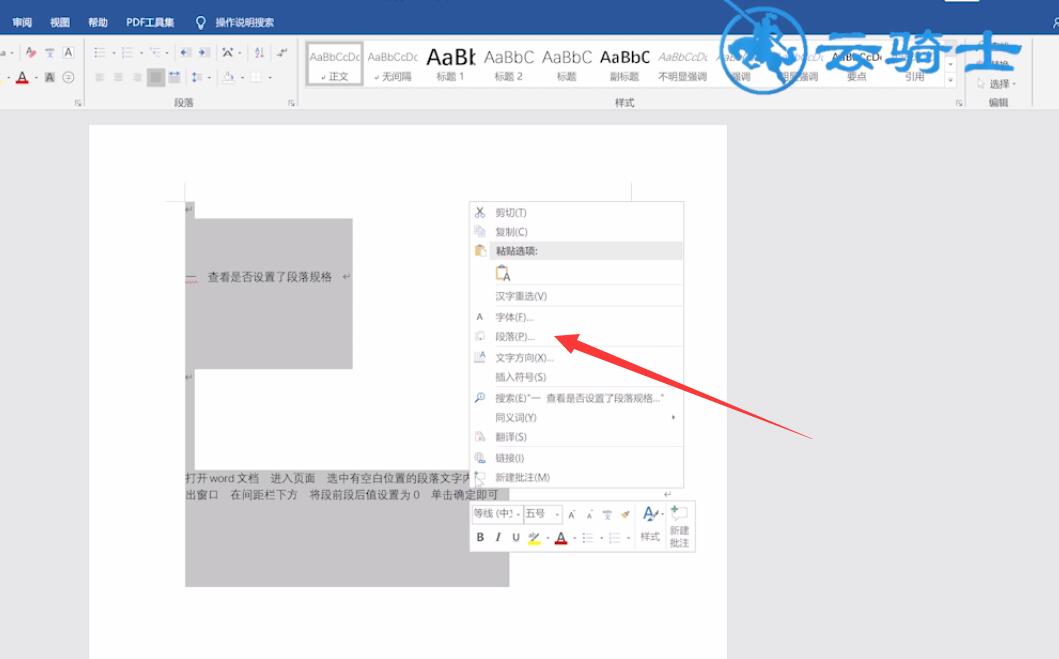Apply the 标题 1 style
Screen dimensions: 1059x659
click(450, 64)
